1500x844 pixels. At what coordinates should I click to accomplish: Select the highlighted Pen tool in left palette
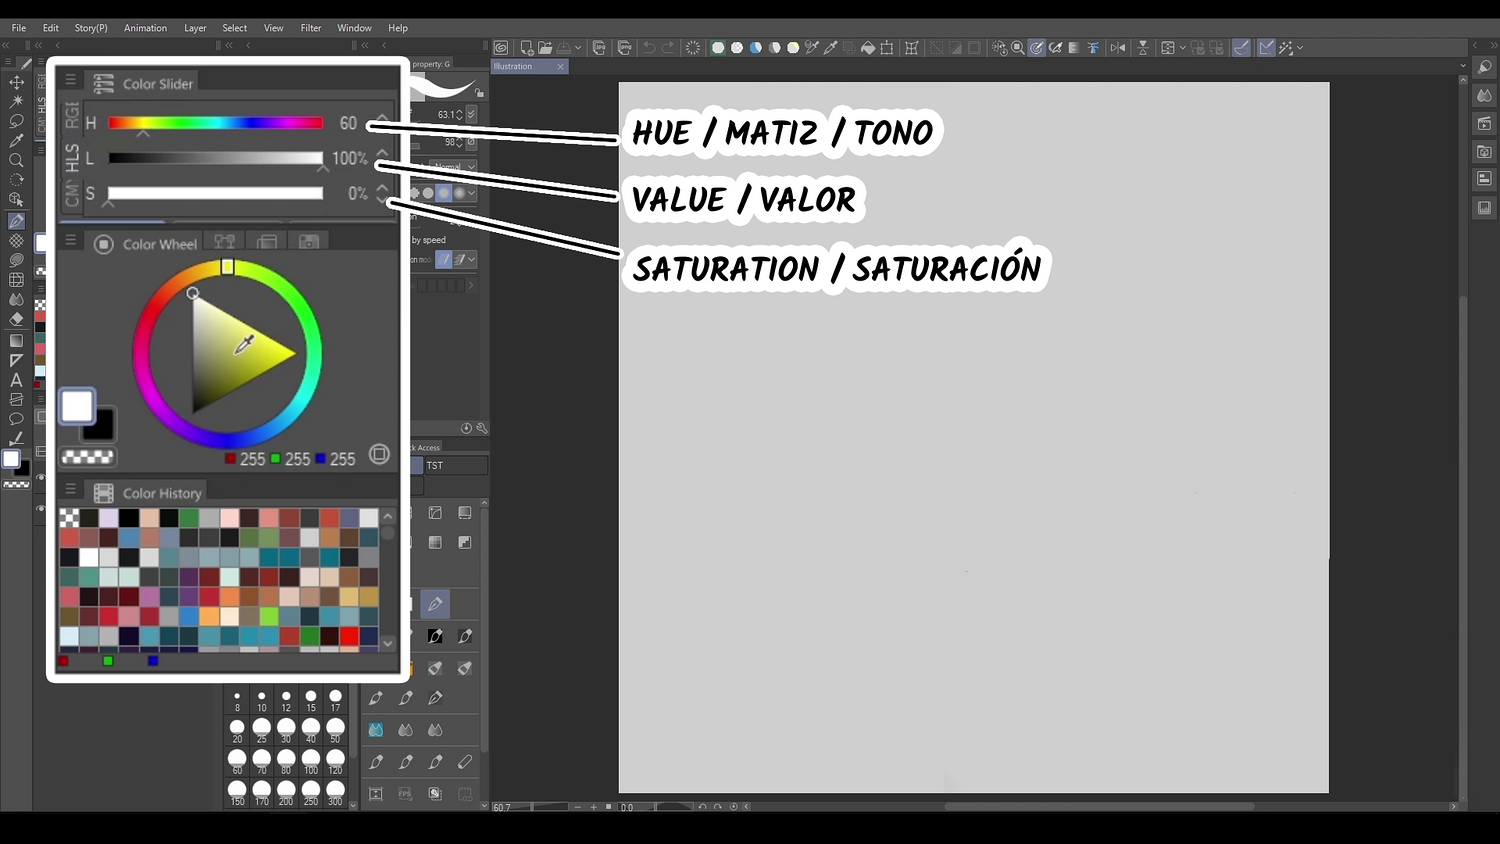point(16,221)
